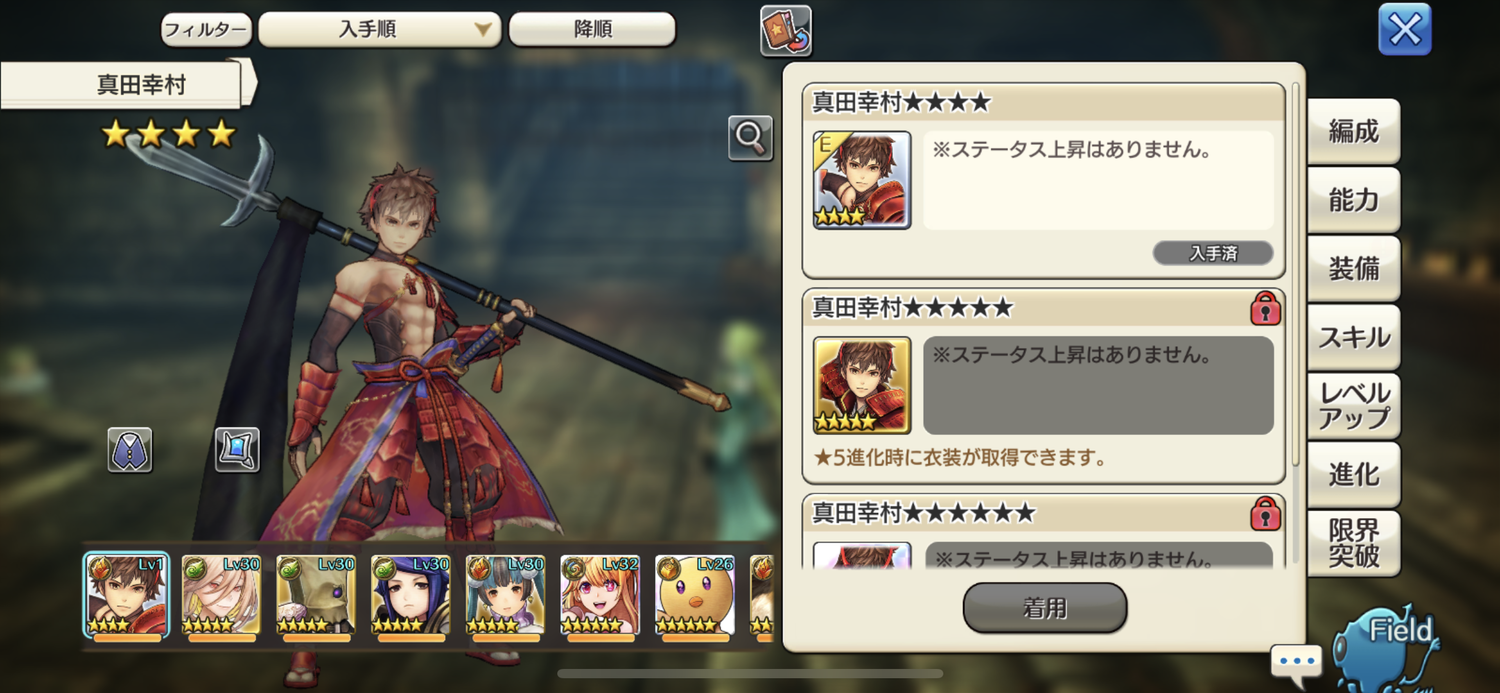Open the card book swap icon

785,31
